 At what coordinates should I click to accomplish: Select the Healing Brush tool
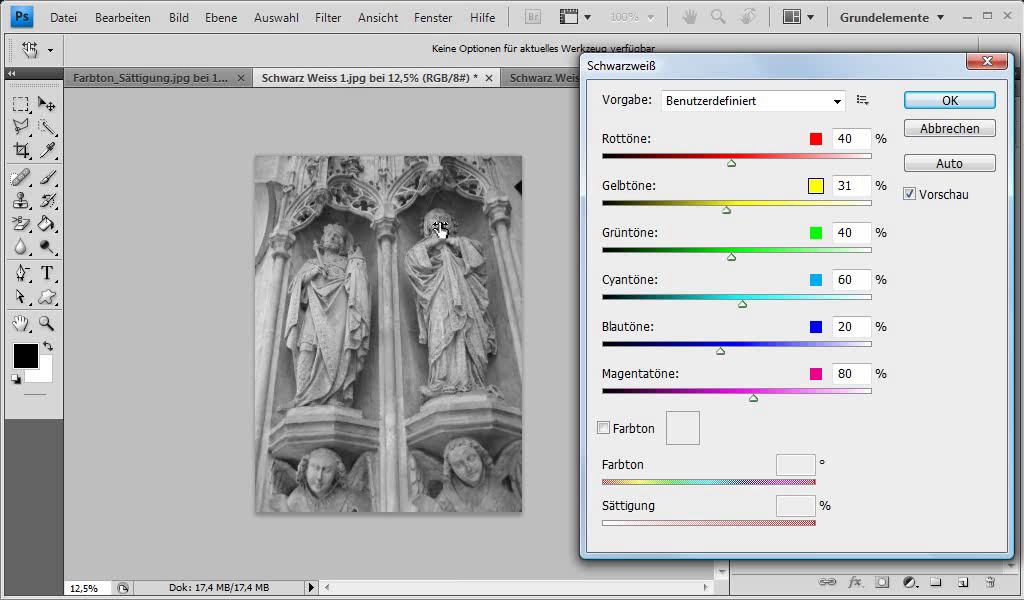[21, 178]
